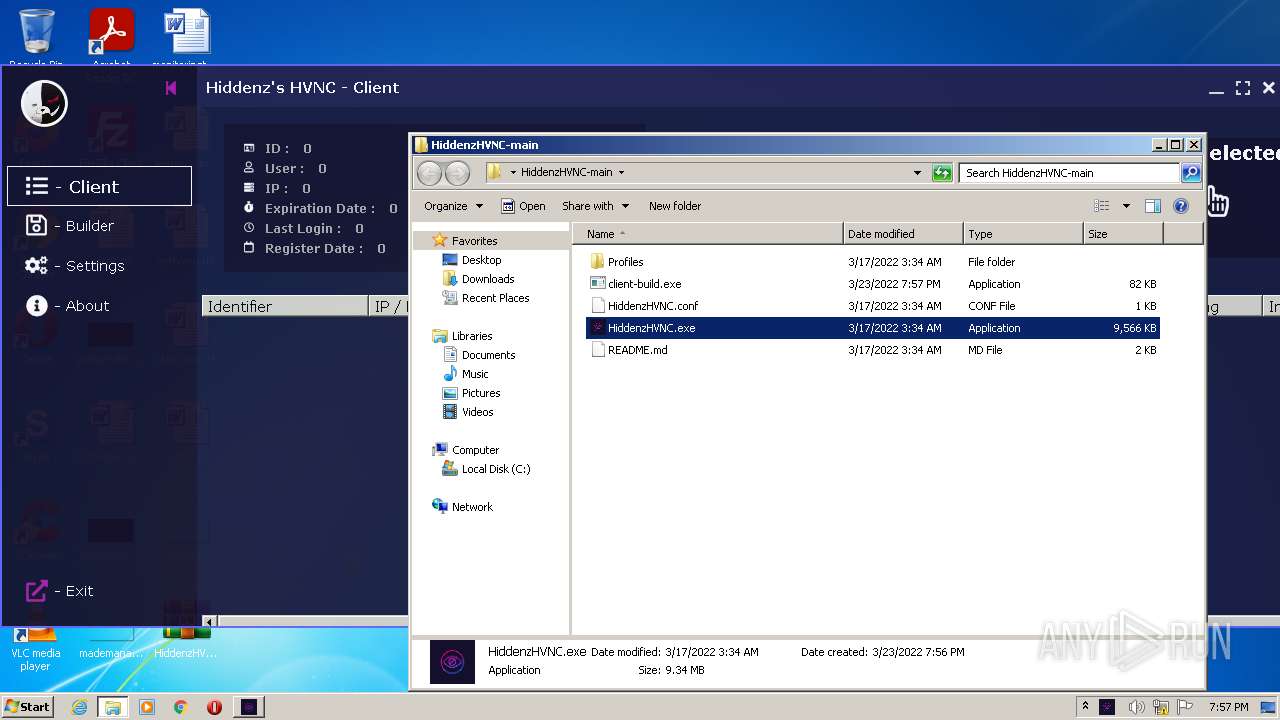Image resolution: width=1280 pixels, height=720 pixels.
Task: Open the view options dropdown arrow
Action: (1126, 206)
